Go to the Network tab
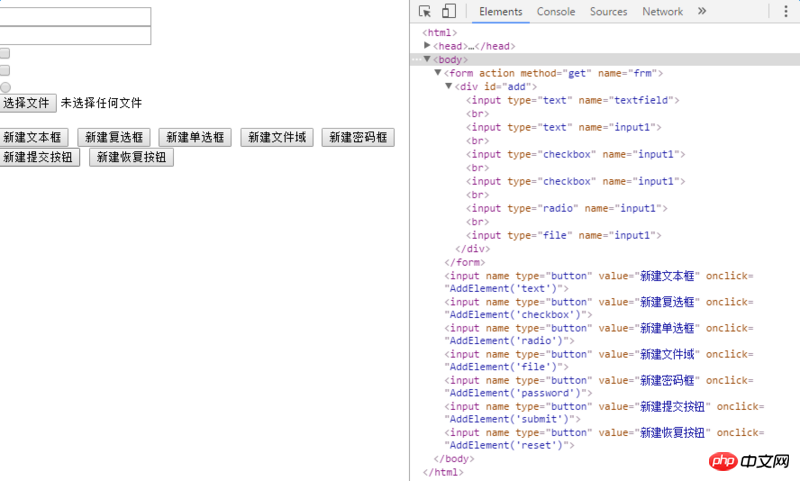This screenshot has width=800, height=481. click(662, 12)
